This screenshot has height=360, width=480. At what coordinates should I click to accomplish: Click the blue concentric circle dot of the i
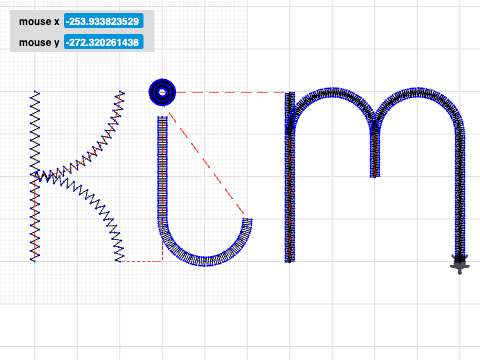[162, 92]
